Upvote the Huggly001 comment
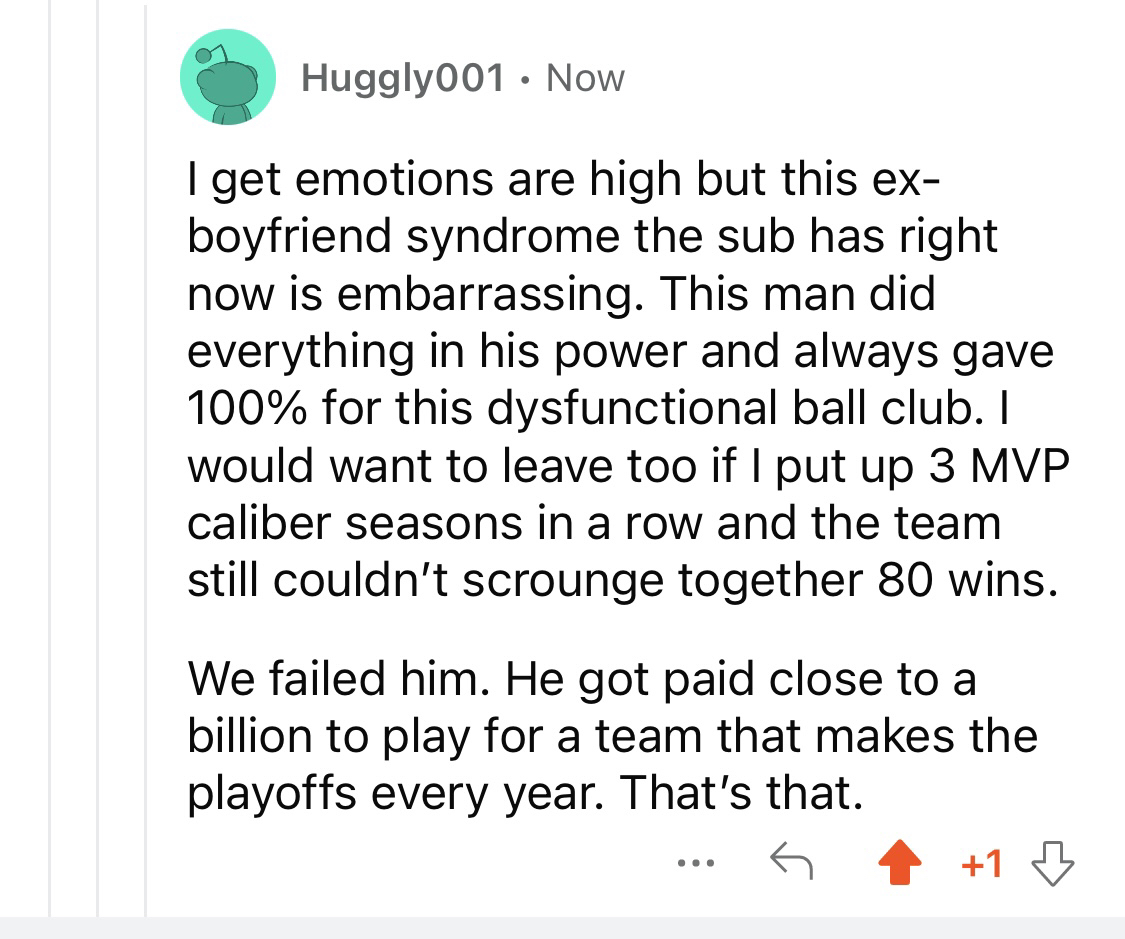The image size is (1125, 939). click(900, 862)
